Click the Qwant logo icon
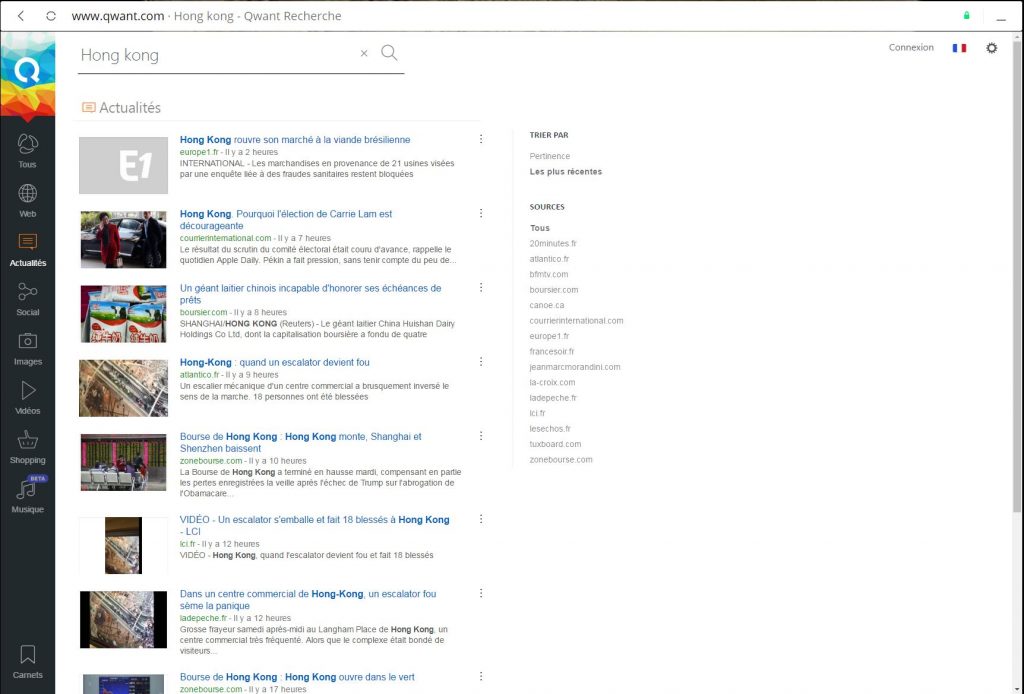The image size is (1024, 694). [x=27, y=72]
